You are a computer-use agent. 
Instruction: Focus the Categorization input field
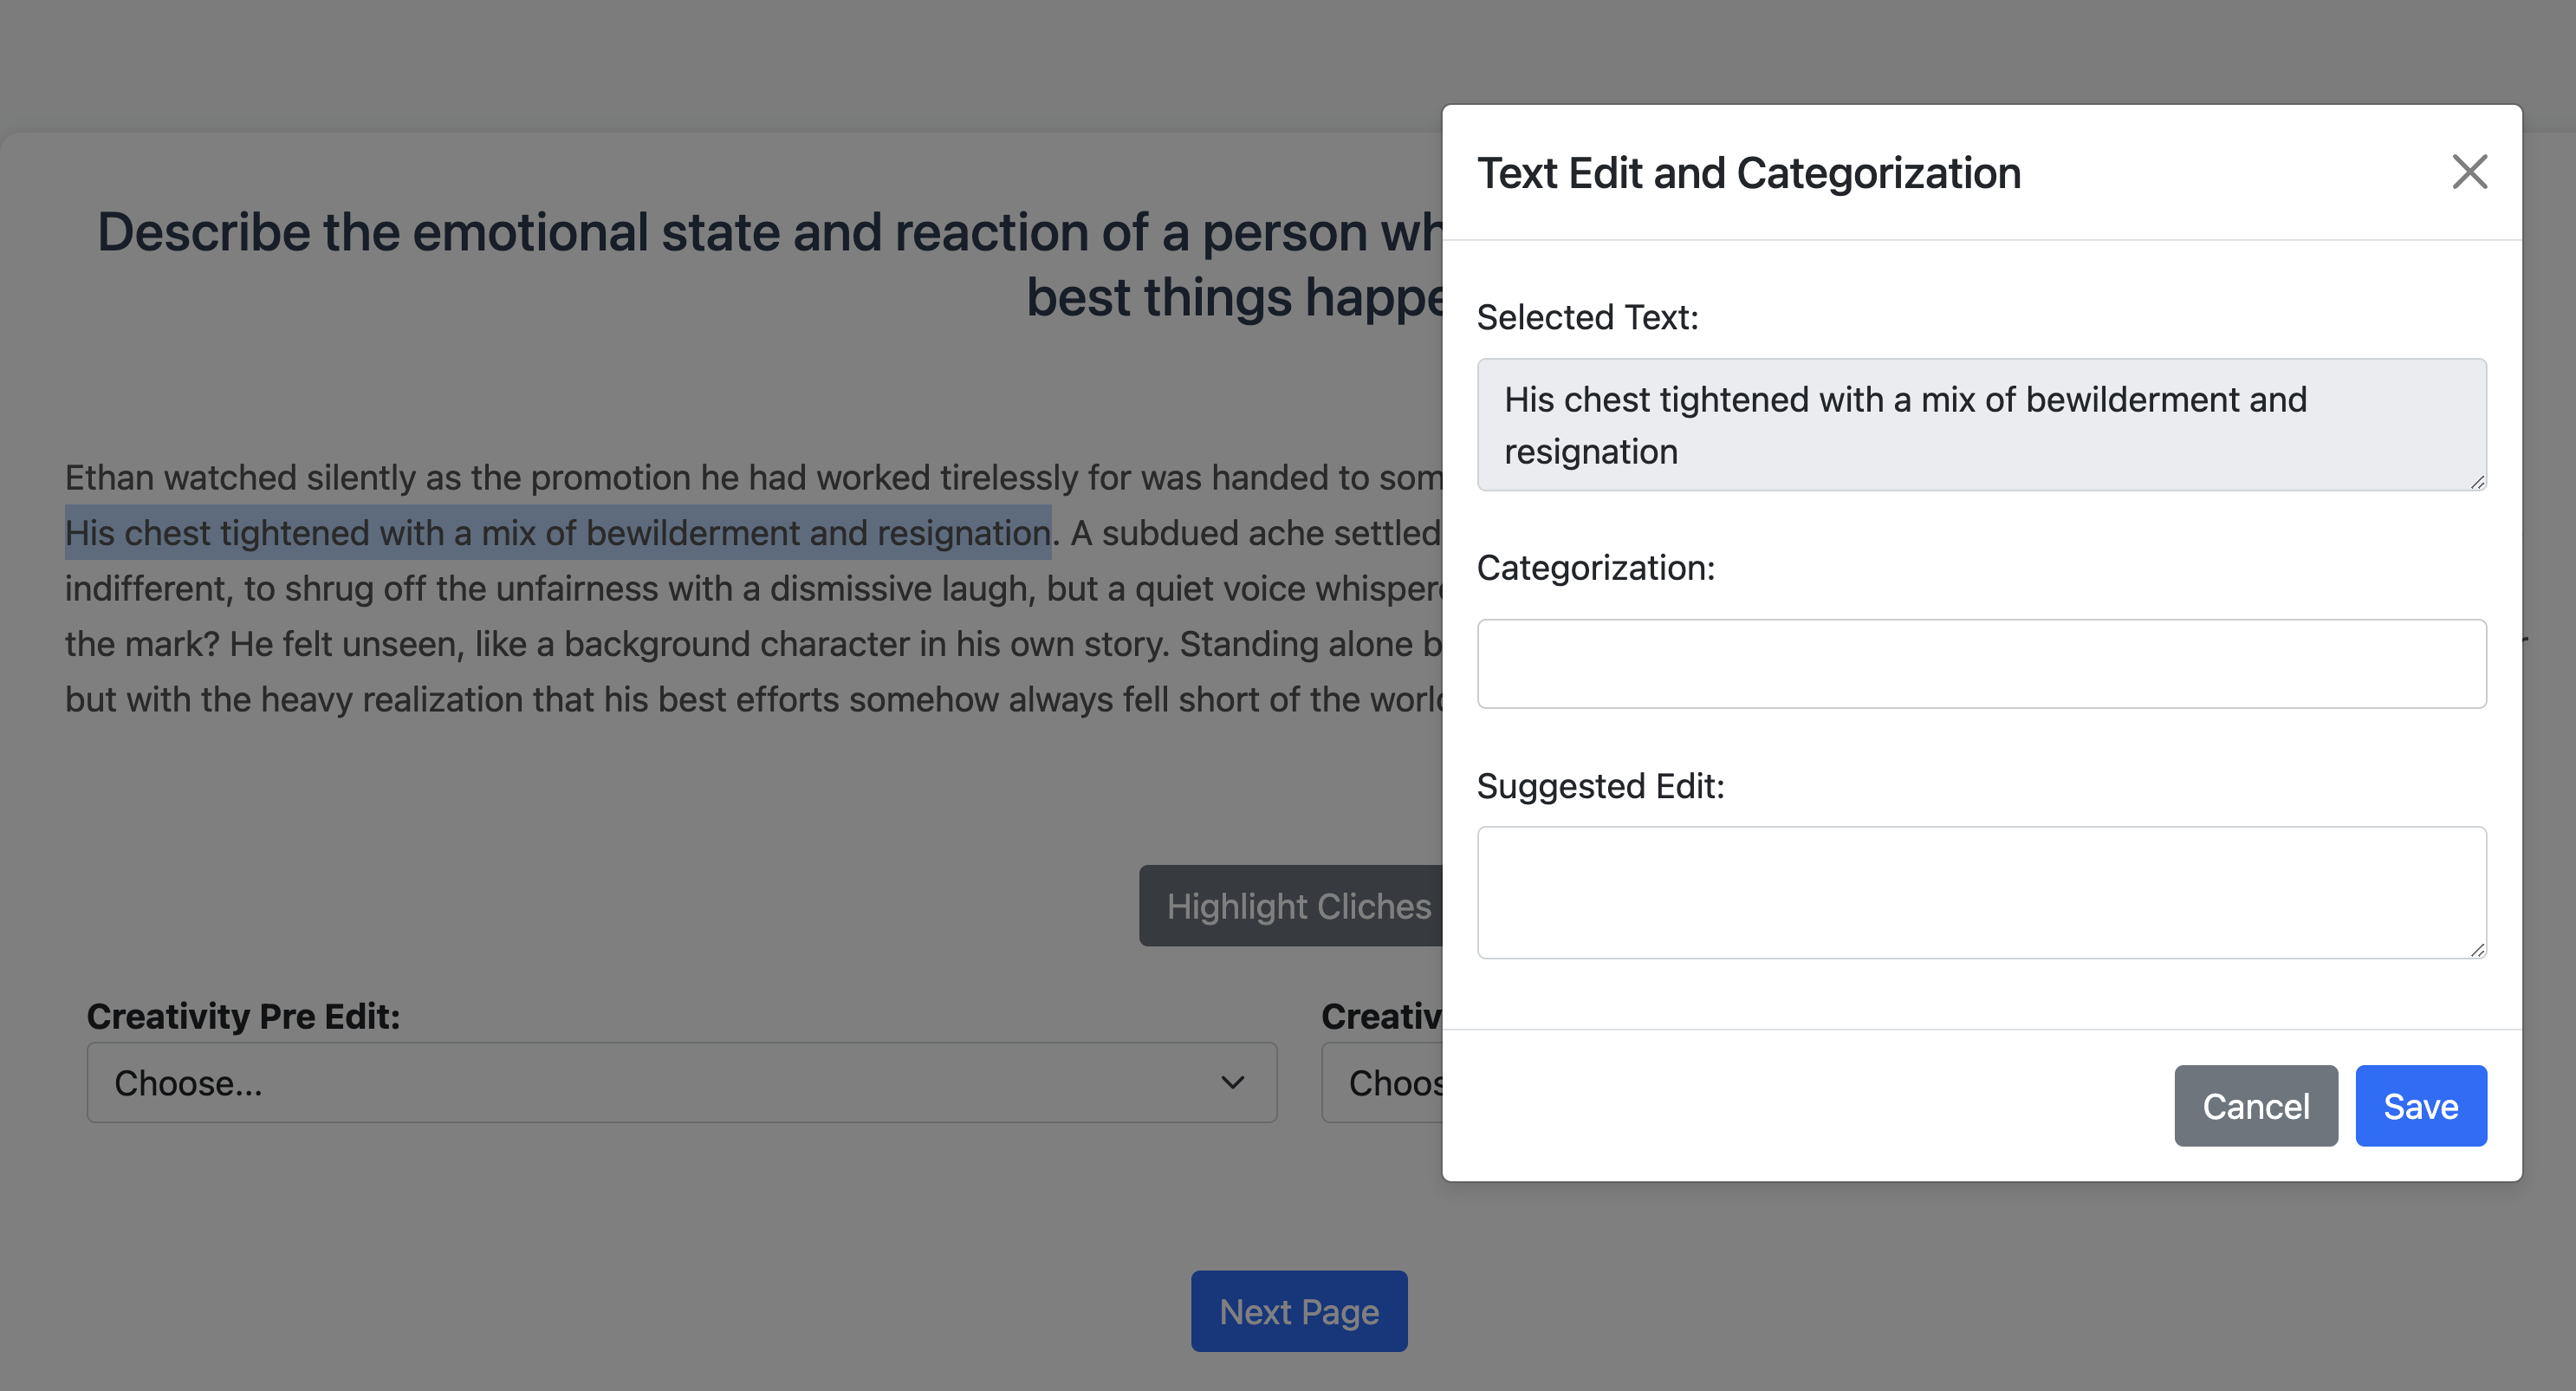1981,664
